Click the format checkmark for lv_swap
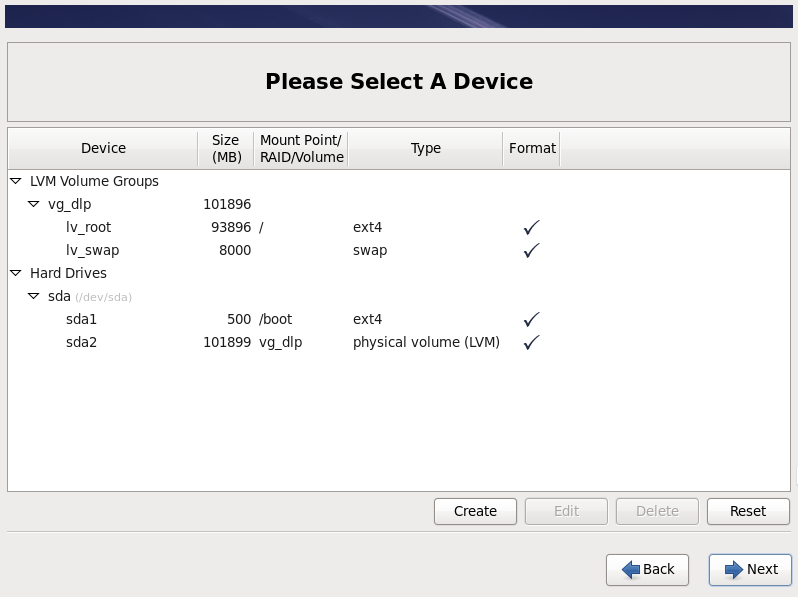Viewport: 798px width, 597px height. point(531,250)
